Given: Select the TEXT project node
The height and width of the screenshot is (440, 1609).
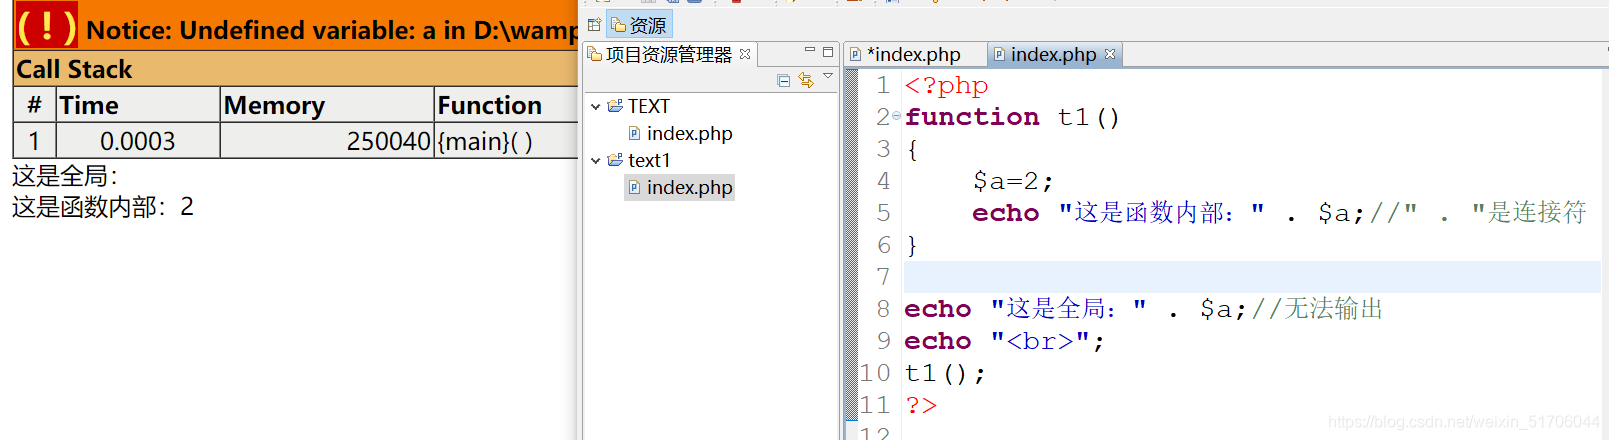Looking at the screenshot, I should [x=649, y=106].
